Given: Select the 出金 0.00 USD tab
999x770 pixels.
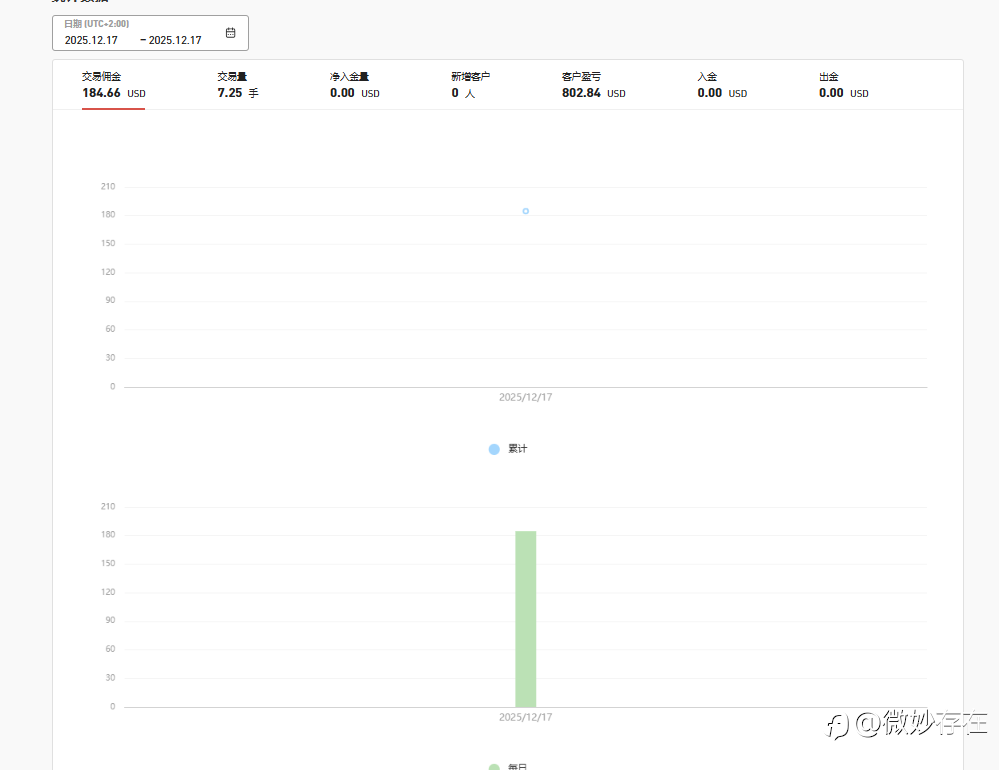Looking at the screenshot, I should [x=844, y=85].
